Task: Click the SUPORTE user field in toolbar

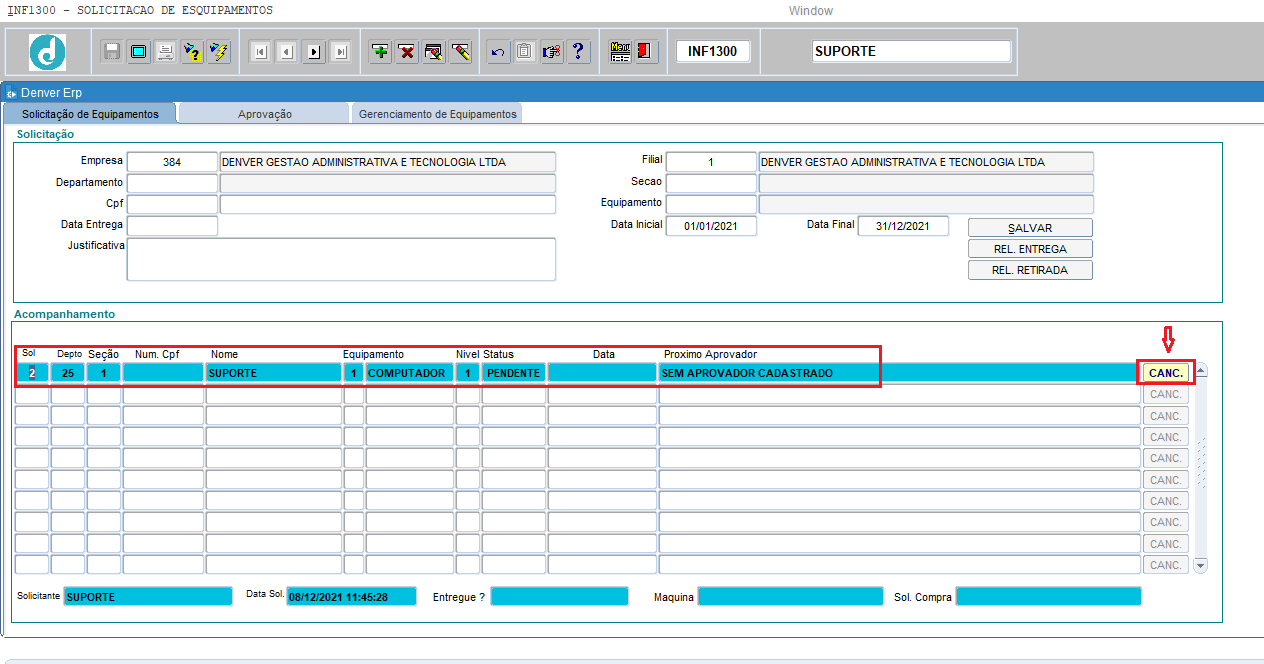Action: [911, 51]
